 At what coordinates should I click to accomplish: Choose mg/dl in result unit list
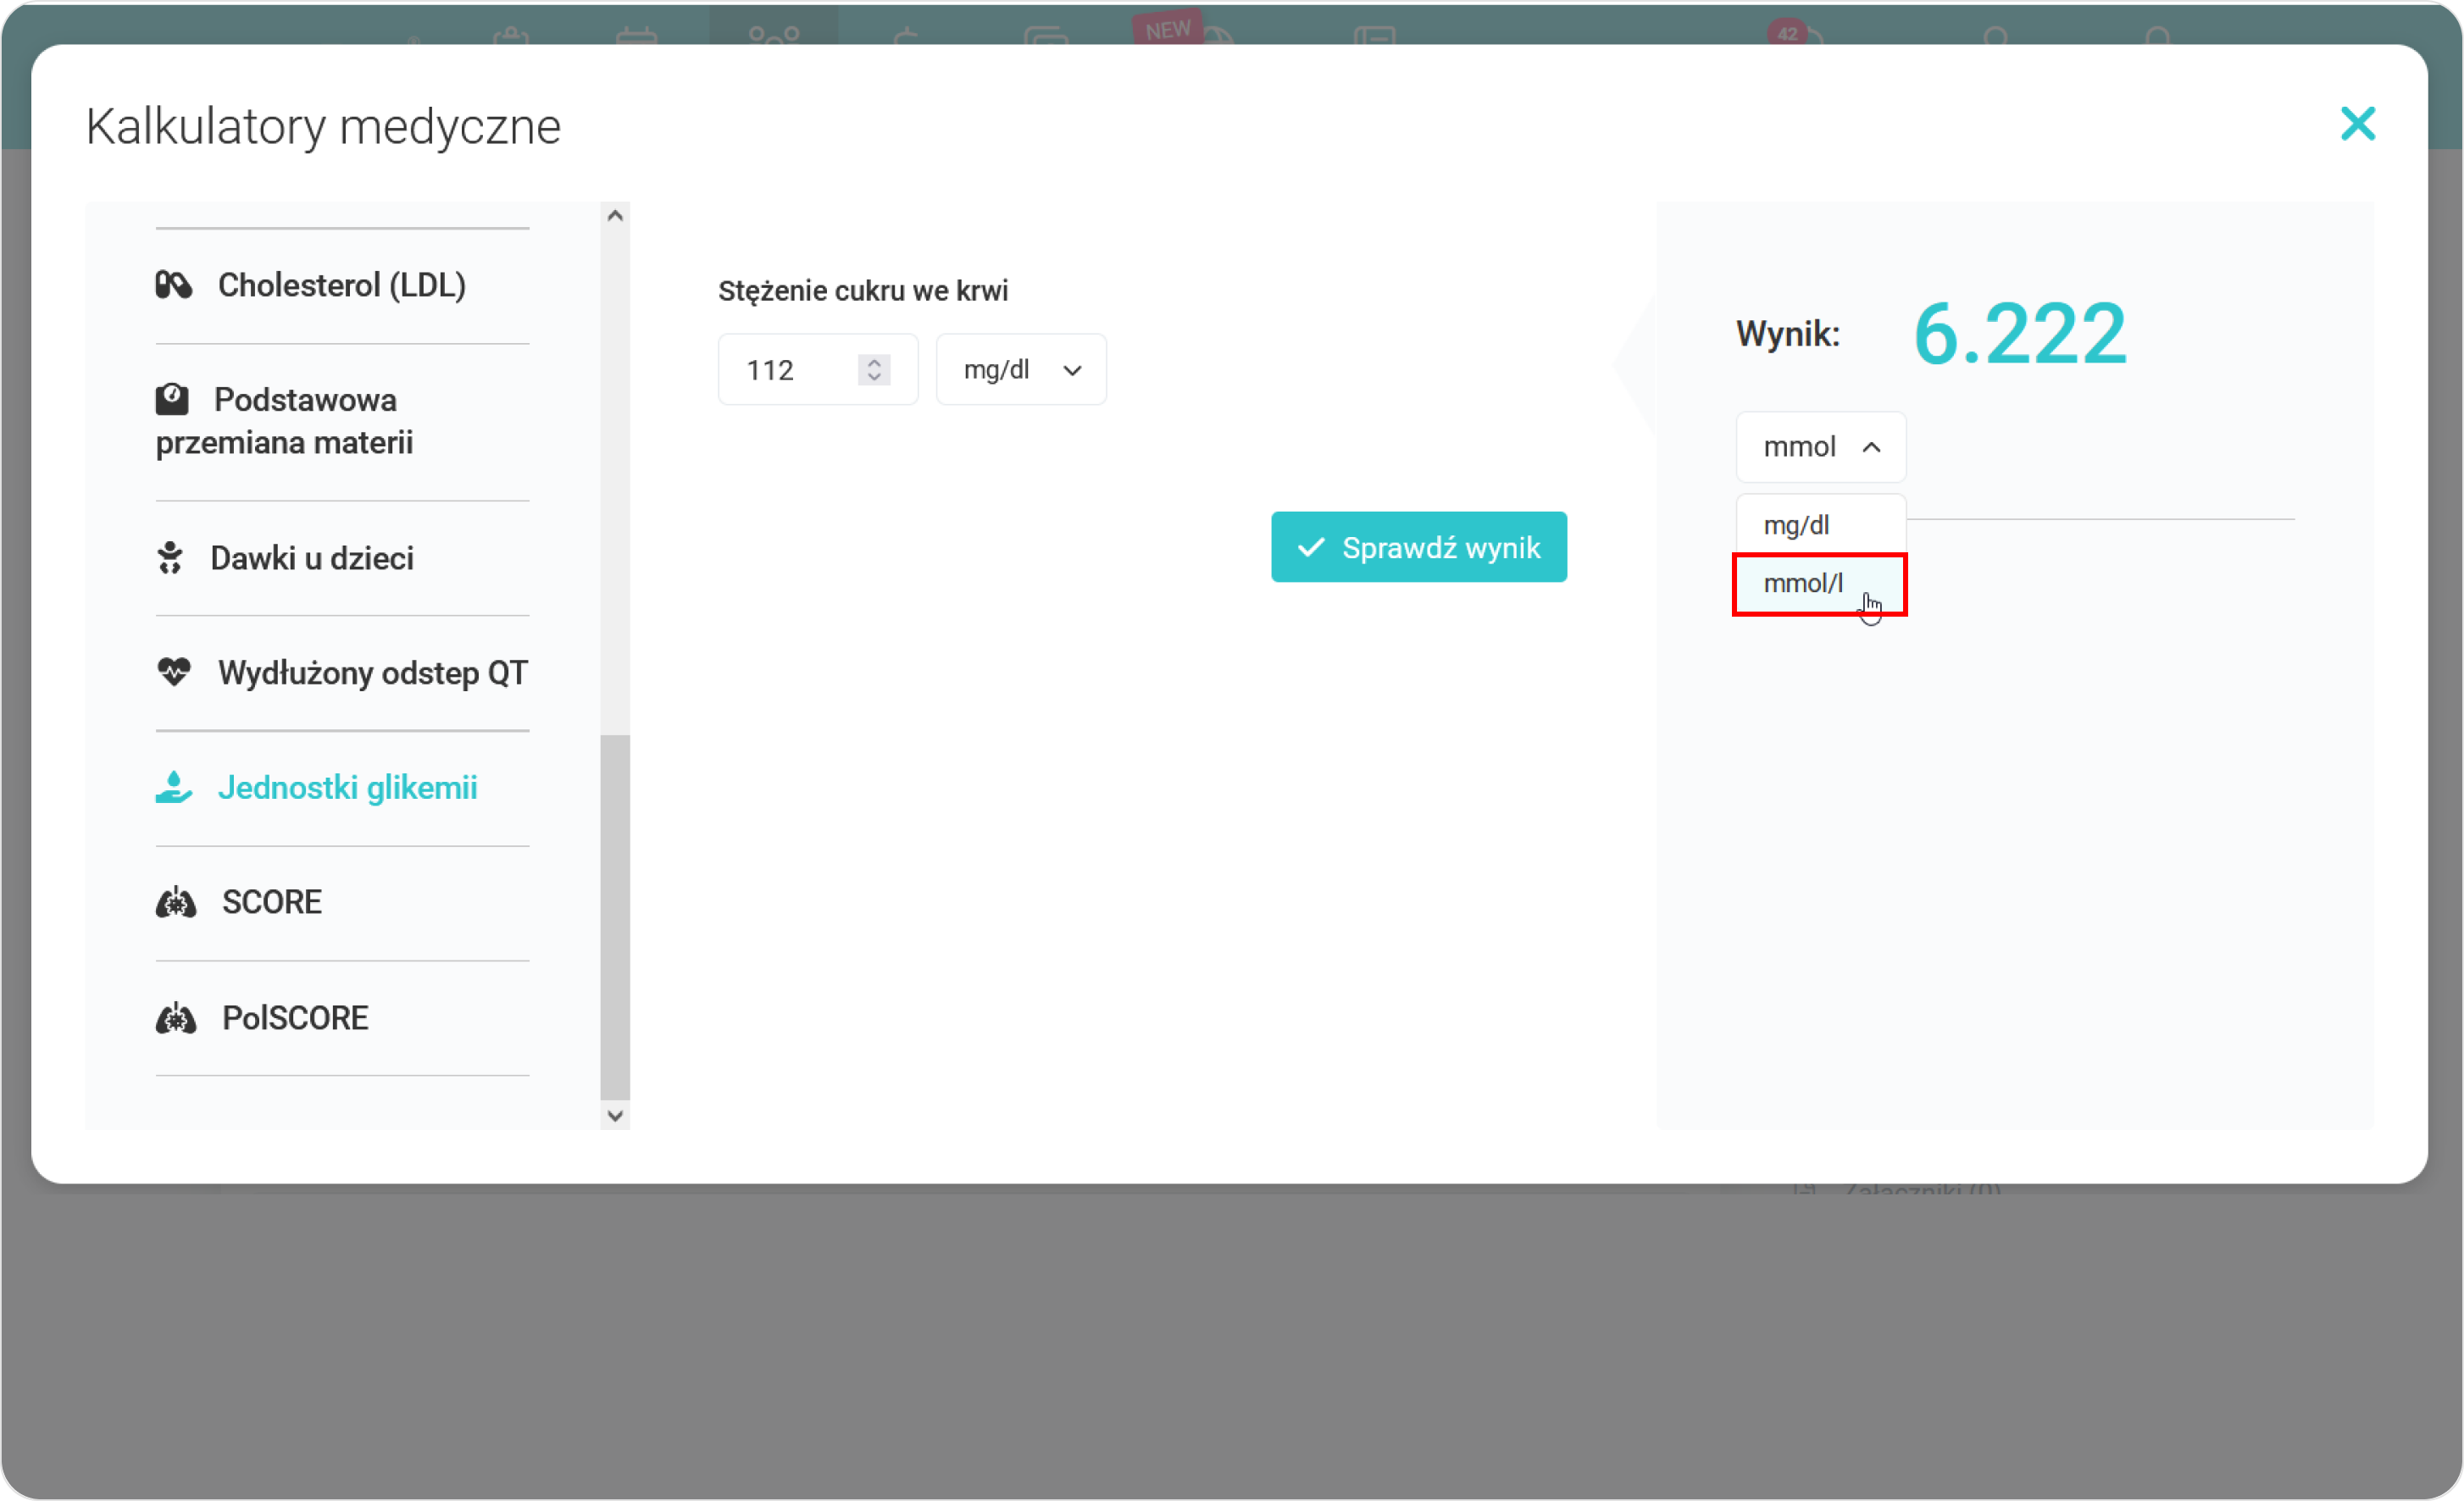pyautogui.click(x=1820, y=525)
